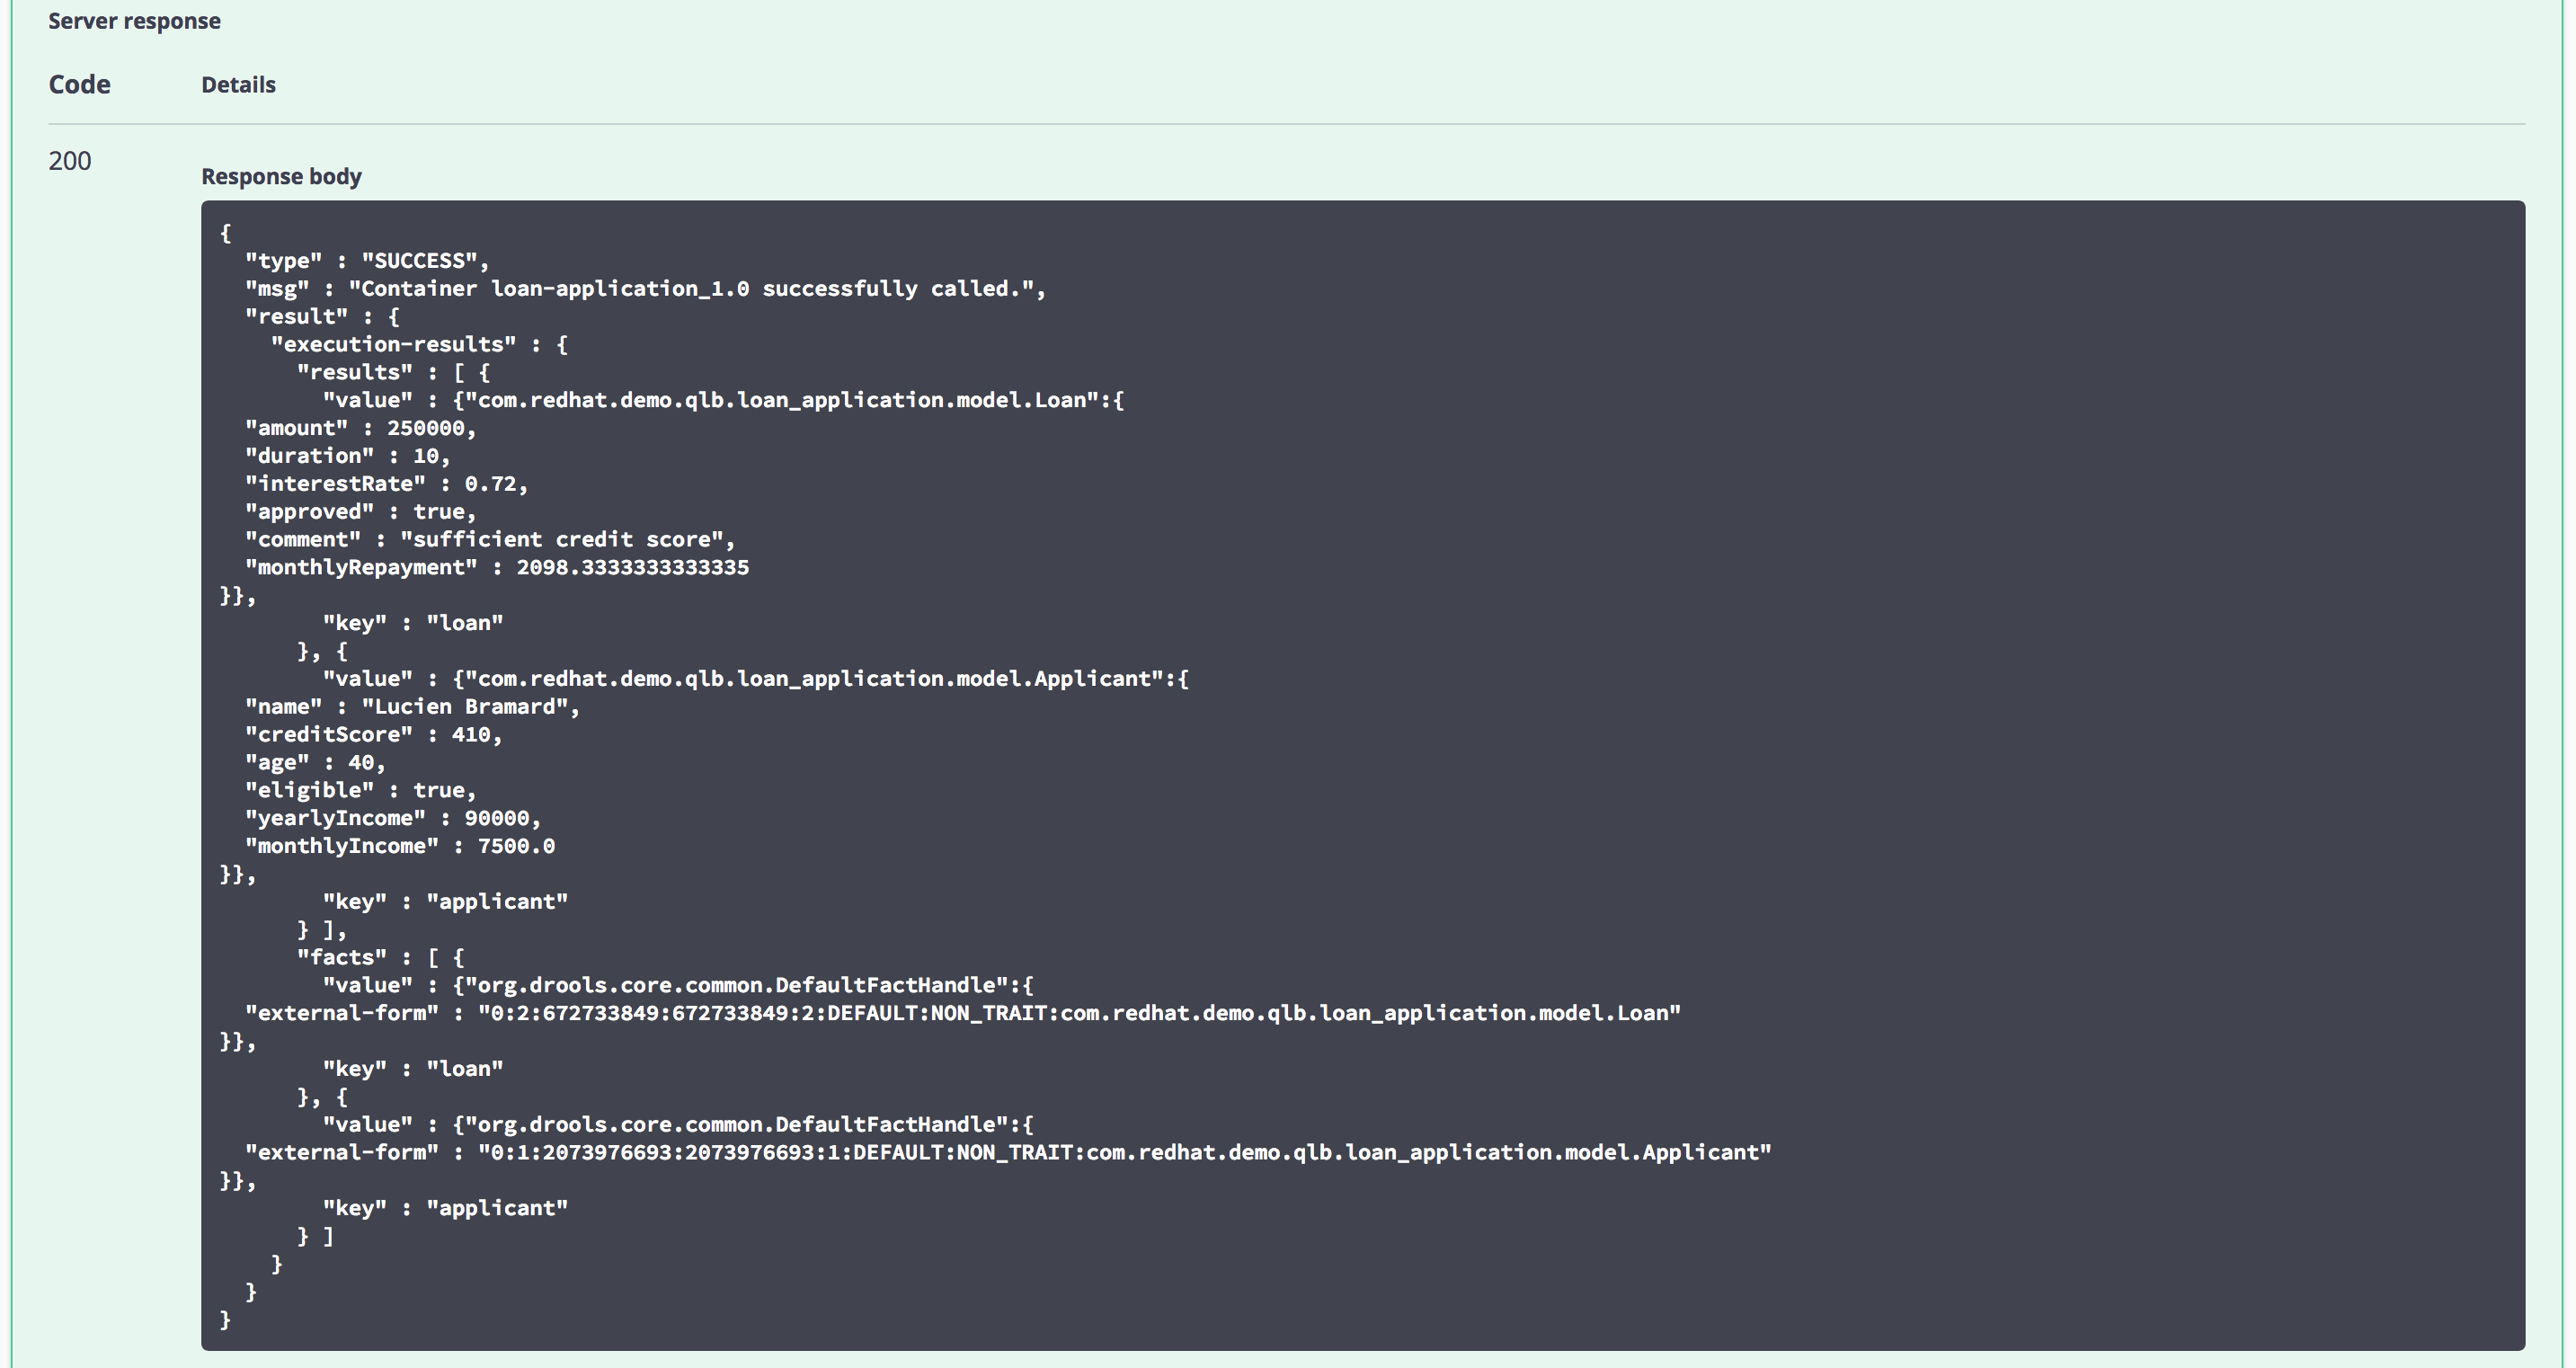Click the "type" : "SUCCESS" line

click(366, 261)
